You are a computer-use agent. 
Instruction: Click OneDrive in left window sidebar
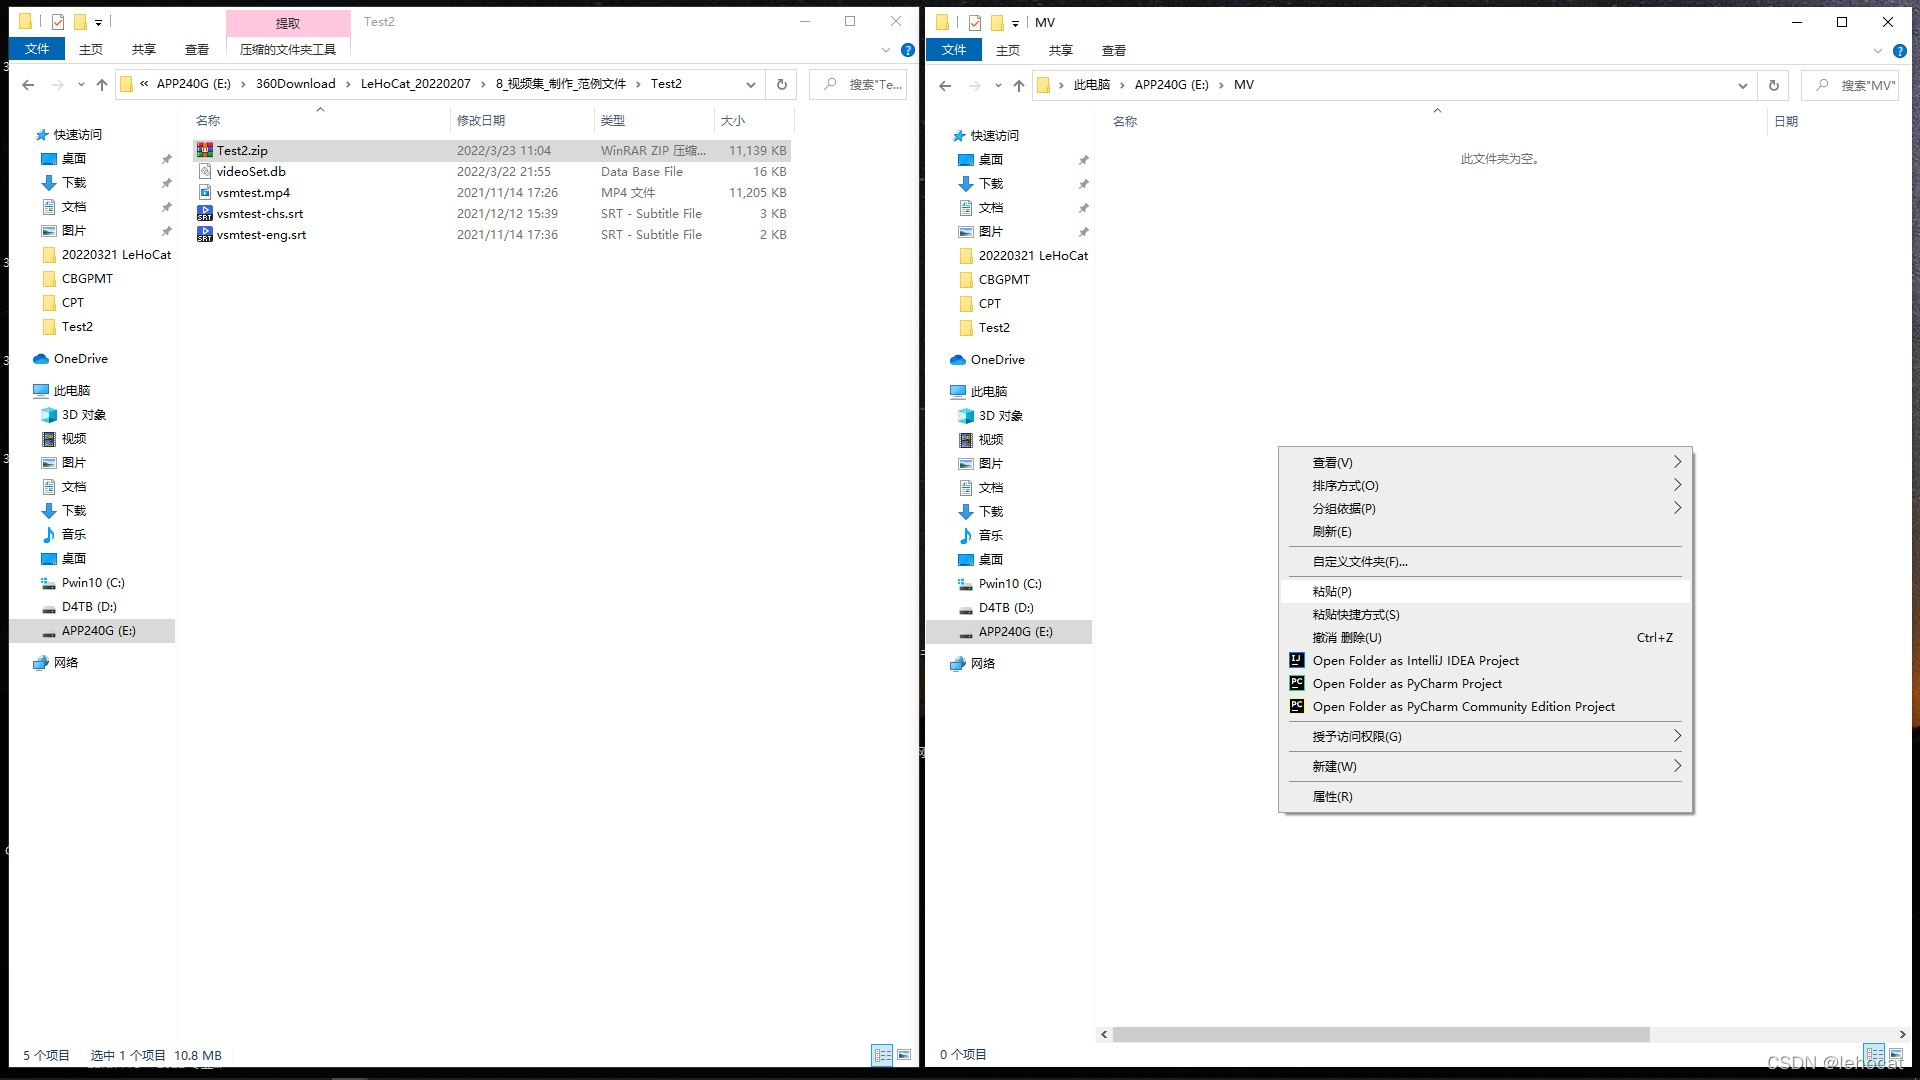80,358
